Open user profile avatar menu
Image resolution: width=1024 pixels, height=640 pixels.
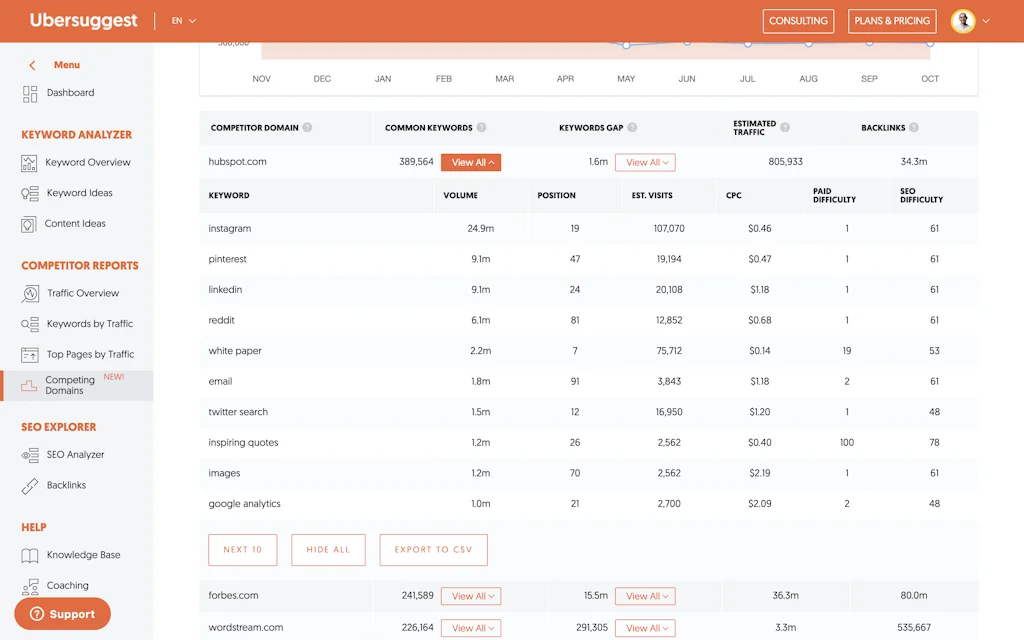coord(963,21)
